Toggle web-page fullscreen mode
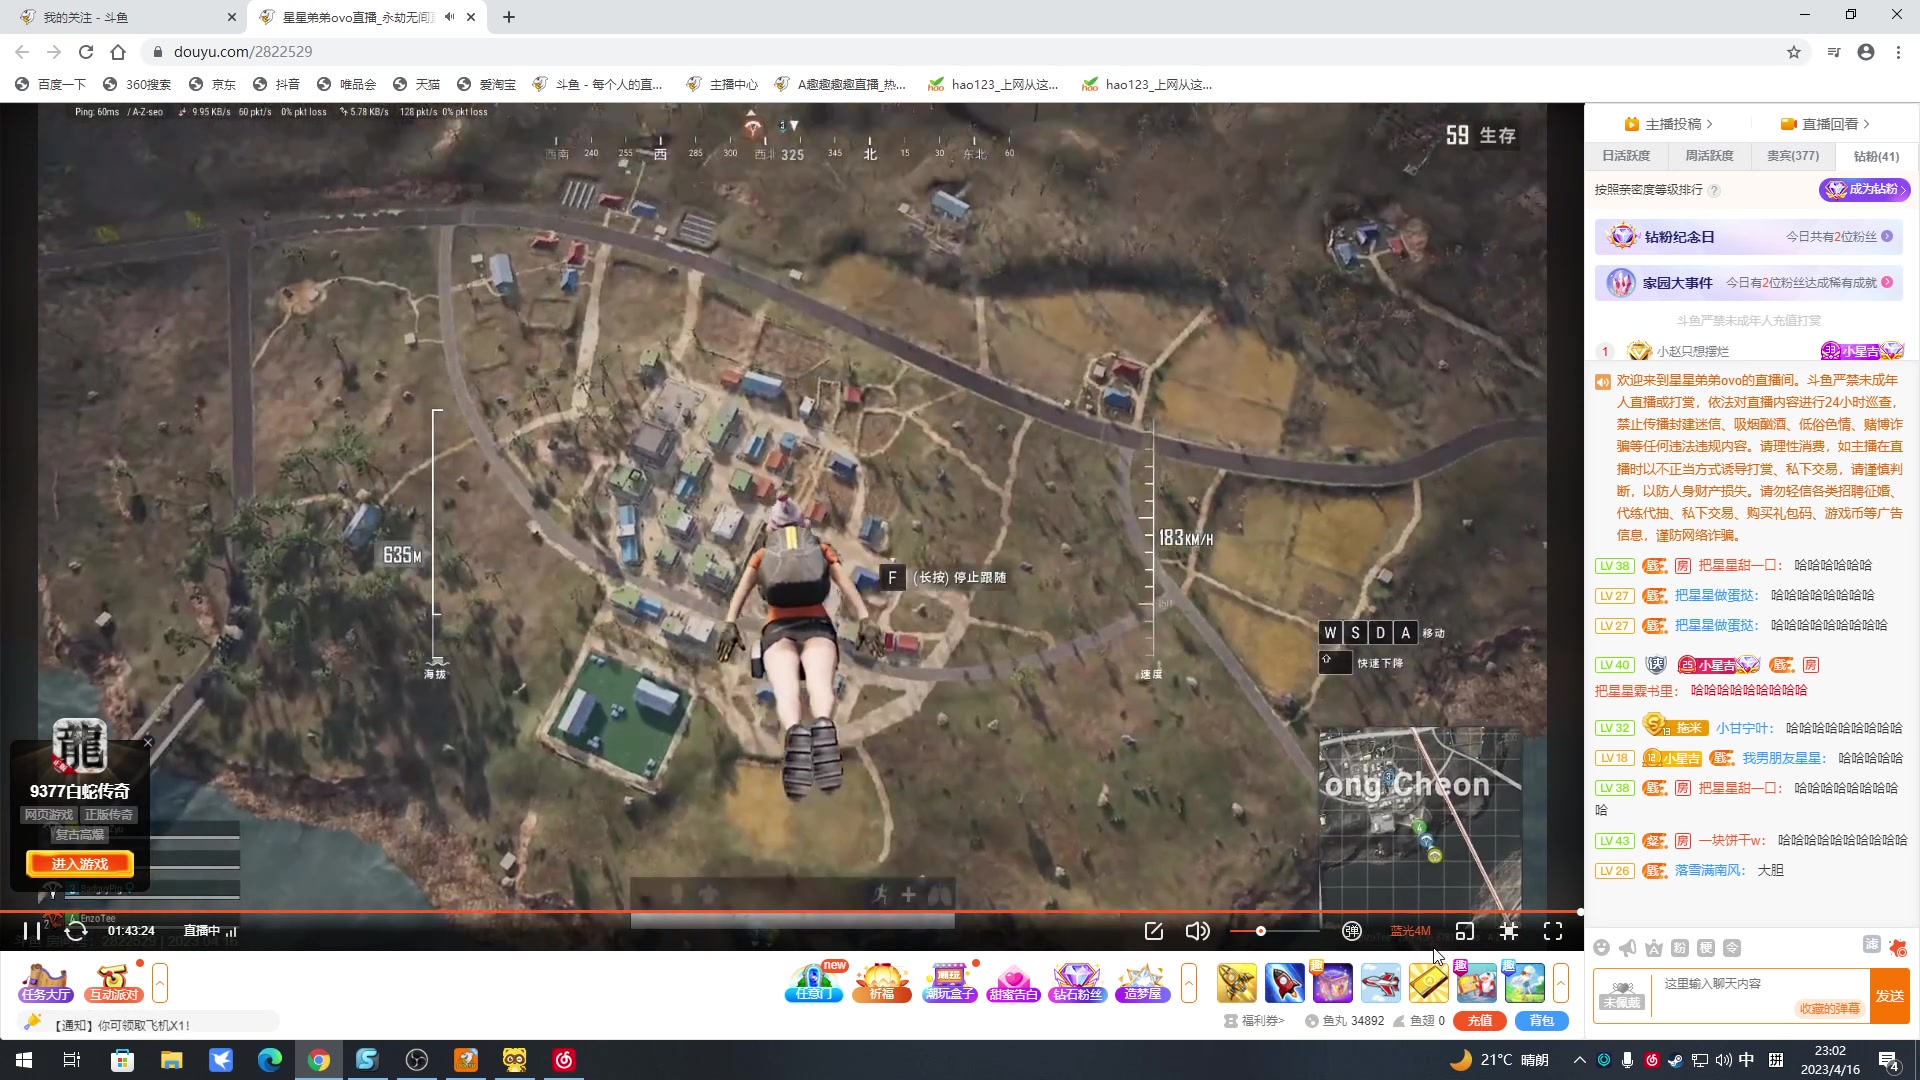 pyautogui.click(x=1509, y=931)
